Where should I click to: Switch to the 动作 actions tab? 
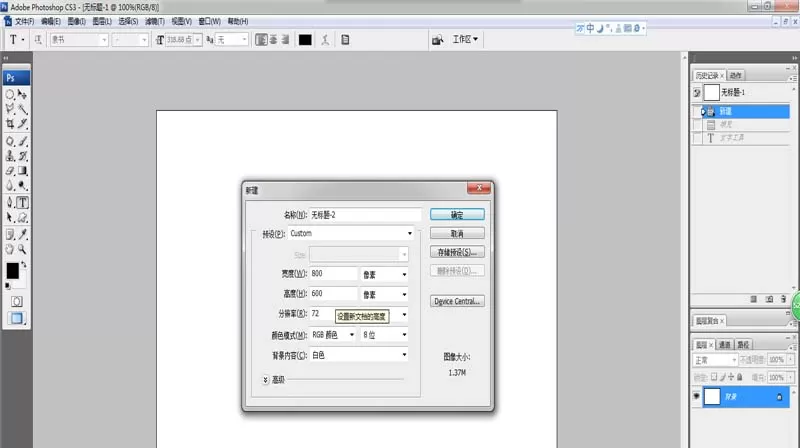[x=735, y=76]
